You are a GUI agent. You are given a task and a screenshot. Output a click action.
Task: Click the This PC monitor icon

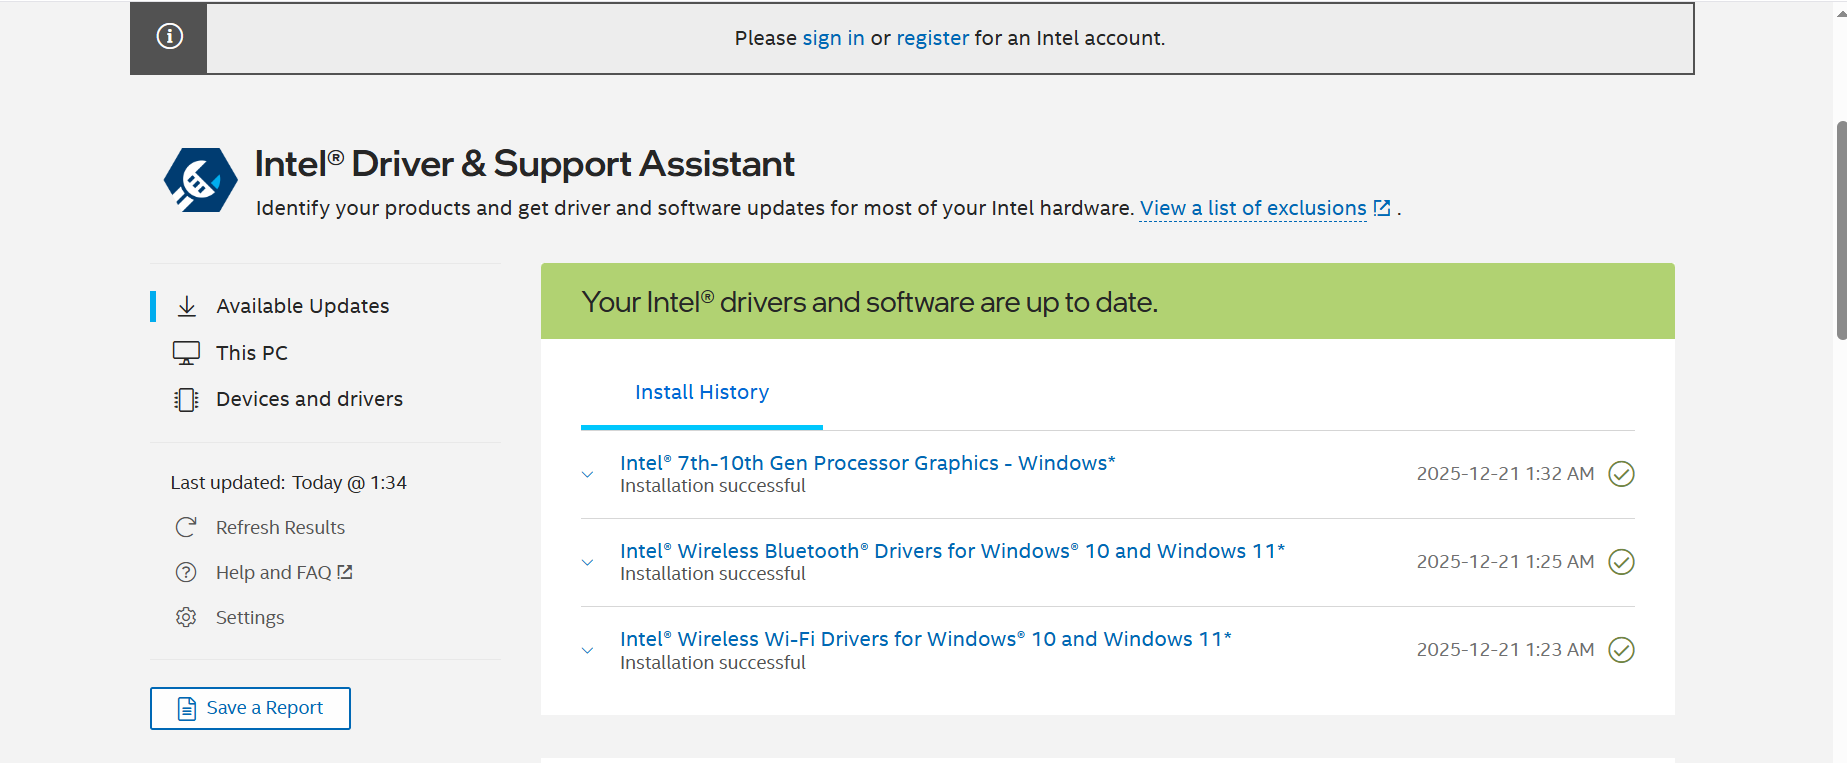pos(186,353)
